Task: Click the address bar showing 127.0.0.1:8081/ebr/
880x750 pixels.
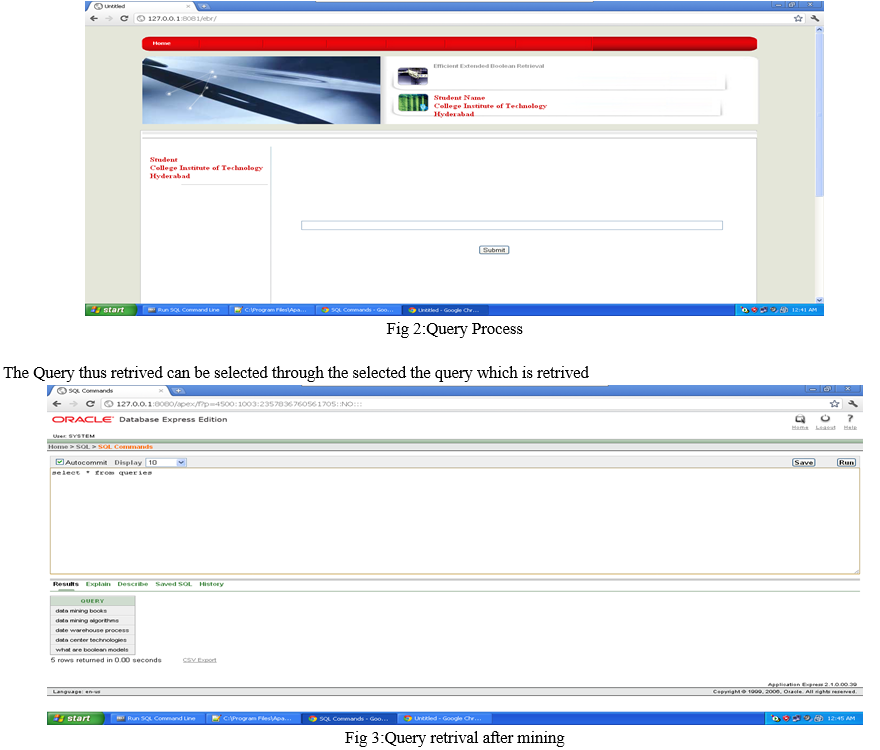Action: 460,19
